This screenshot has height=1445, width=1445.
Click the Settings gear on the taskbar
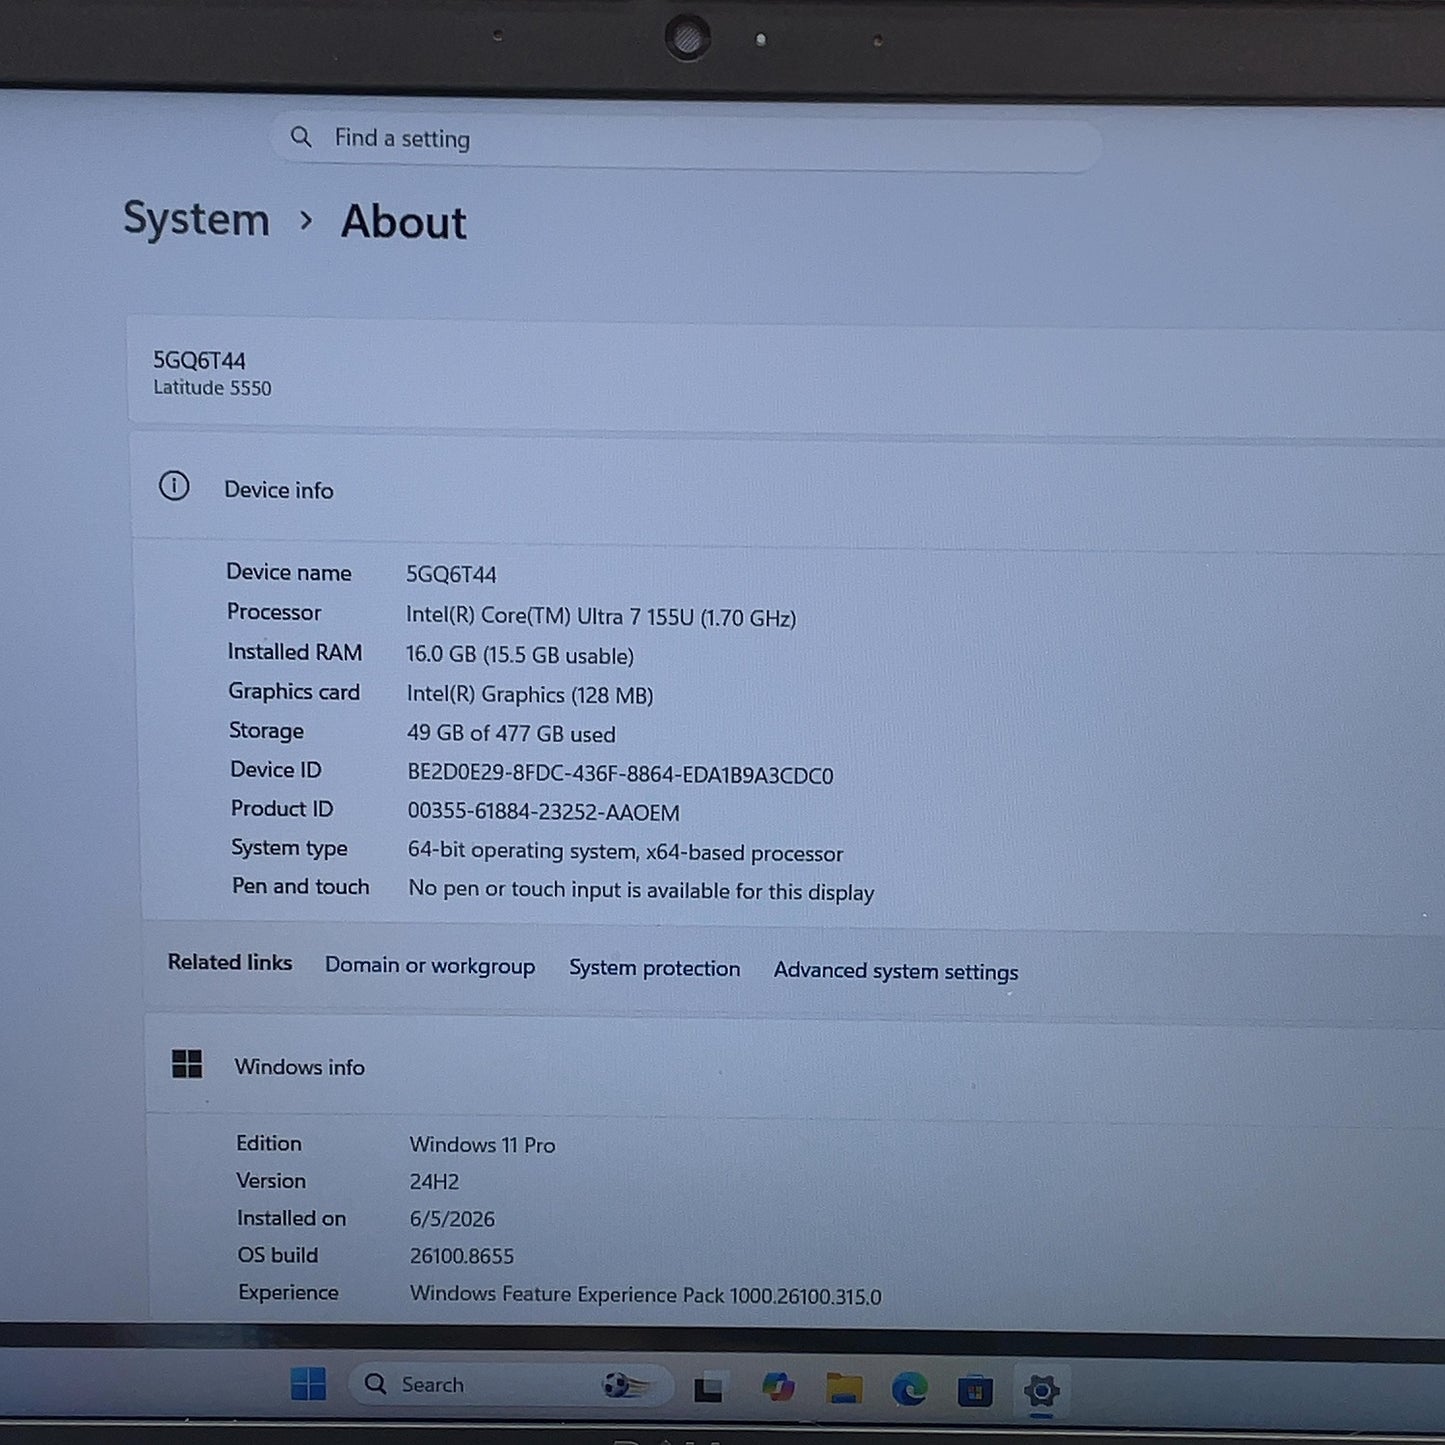pos(1041,1391)
